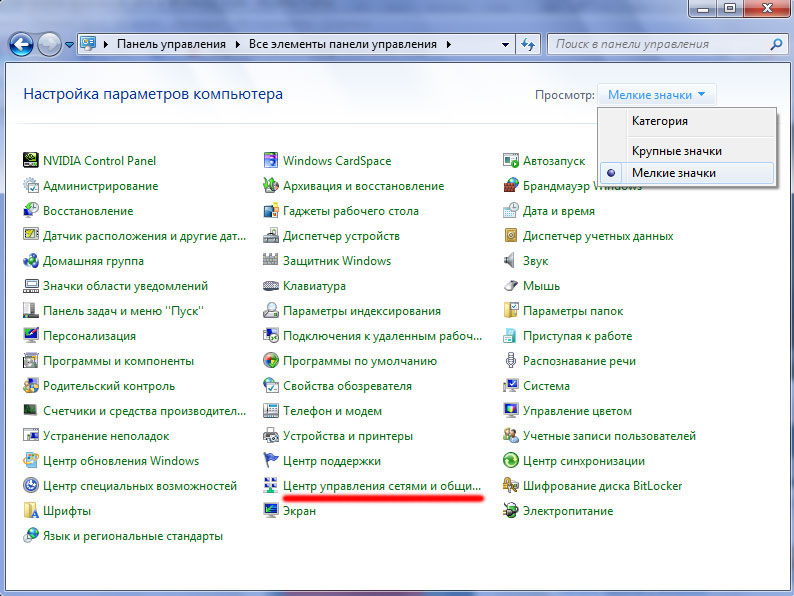Click Все элементы панели управления breadcrumb

pyautogui.click(x=342, y=44)
